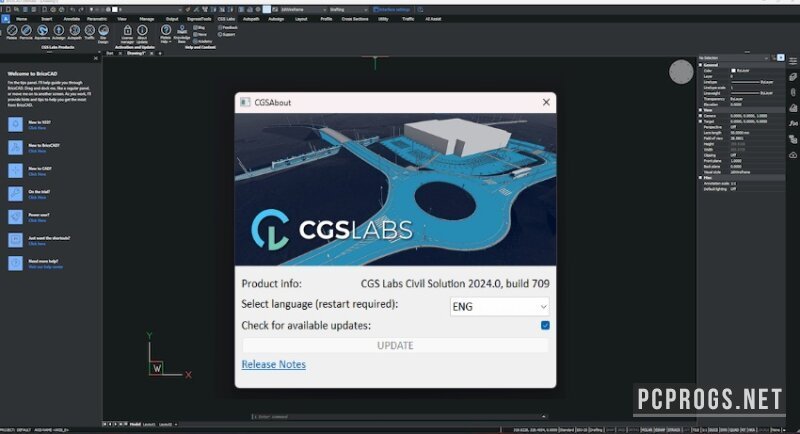Collapse the General section in Properties

[x=701, y=65]
